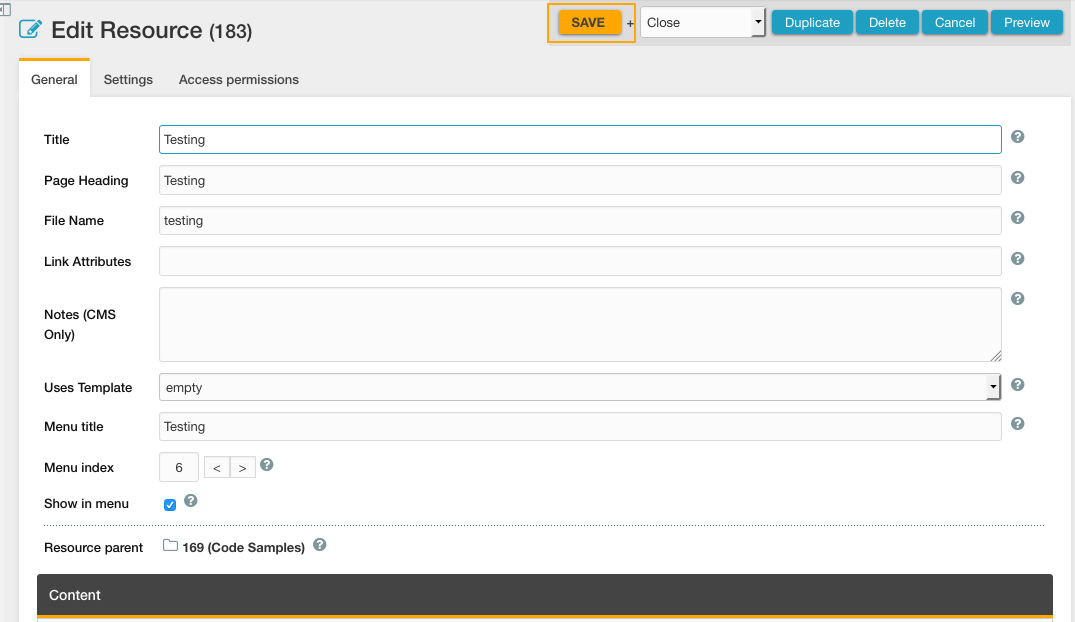Open the Access permissions tab
1075x622 pixels.
point(238,79)
